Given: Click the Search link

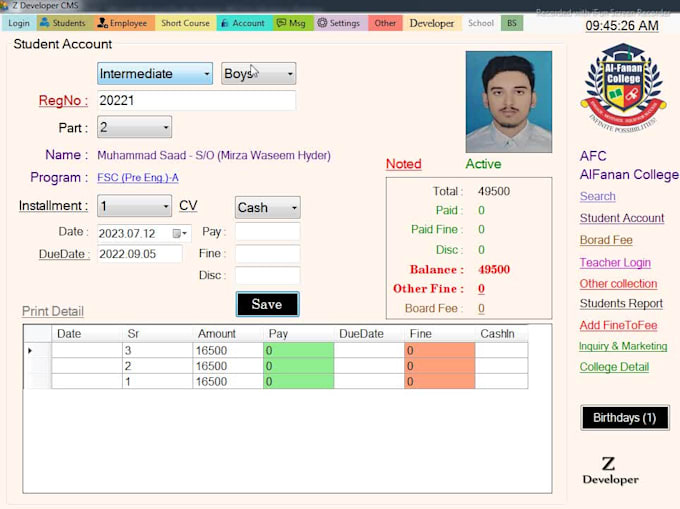Looking at the screenshot, I should point(598,196).
